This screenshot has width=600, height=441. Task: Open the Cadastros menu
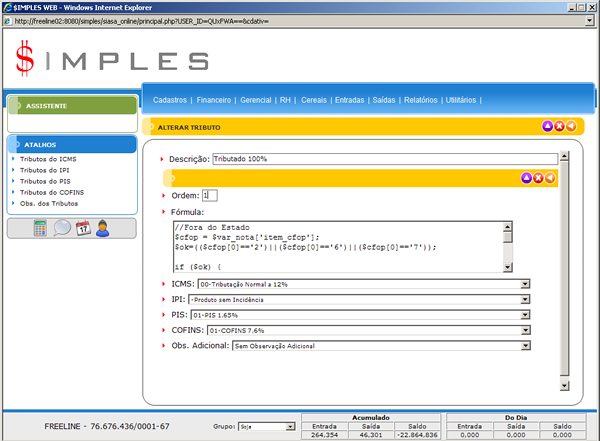click(171, 100)
